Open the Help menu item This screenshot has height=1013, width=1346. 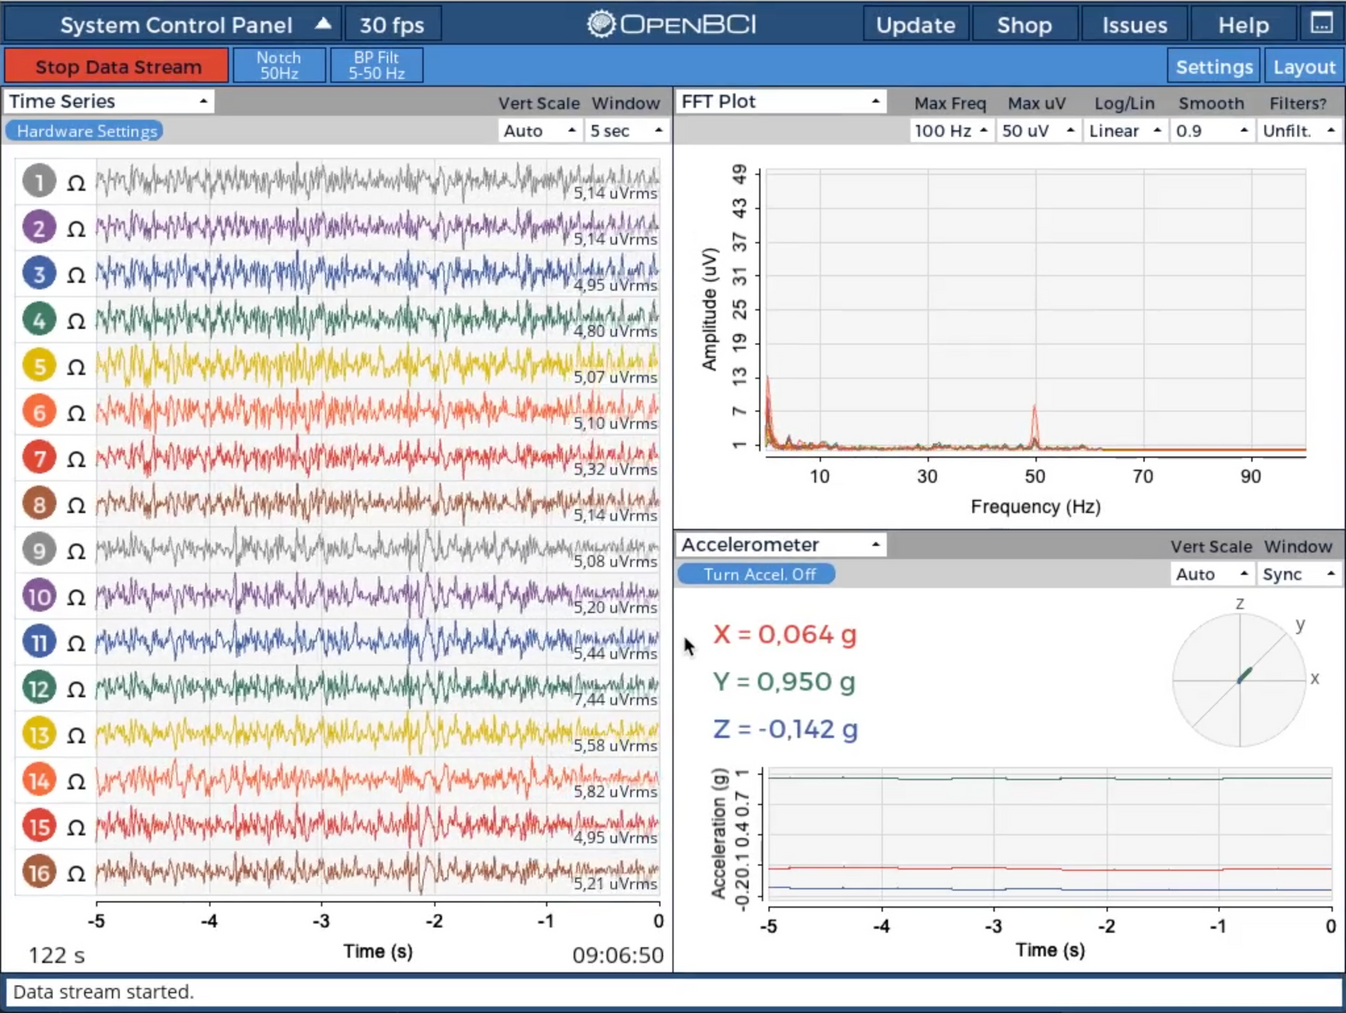(1243, 23)
